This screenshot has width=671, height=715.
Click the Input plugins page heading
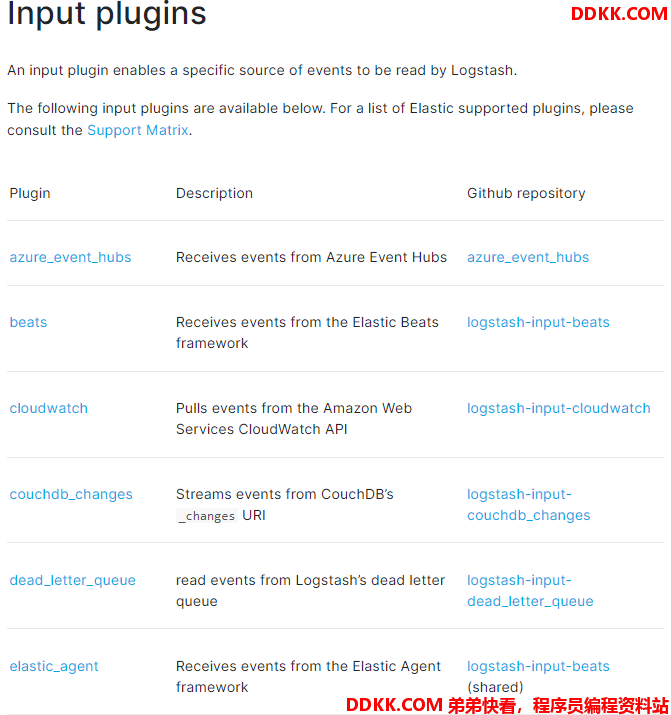(x=107, y=14)
